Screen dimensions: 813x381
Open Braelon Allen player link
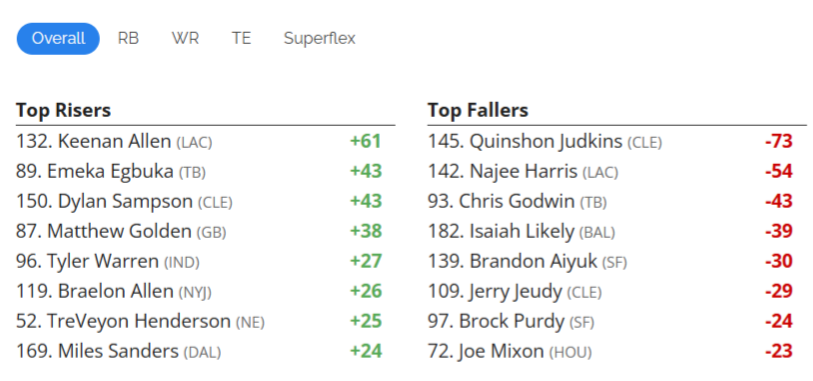click(x=116, y=291)
